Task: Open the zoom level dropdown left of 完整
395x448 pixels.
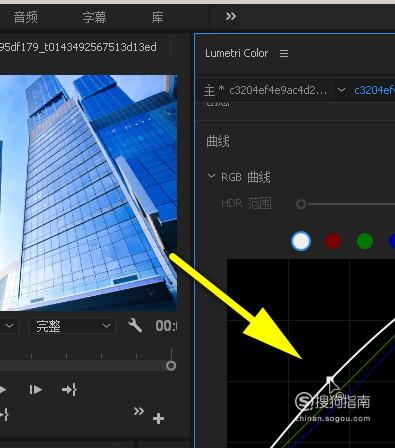Action: click(x=9, y=326)
